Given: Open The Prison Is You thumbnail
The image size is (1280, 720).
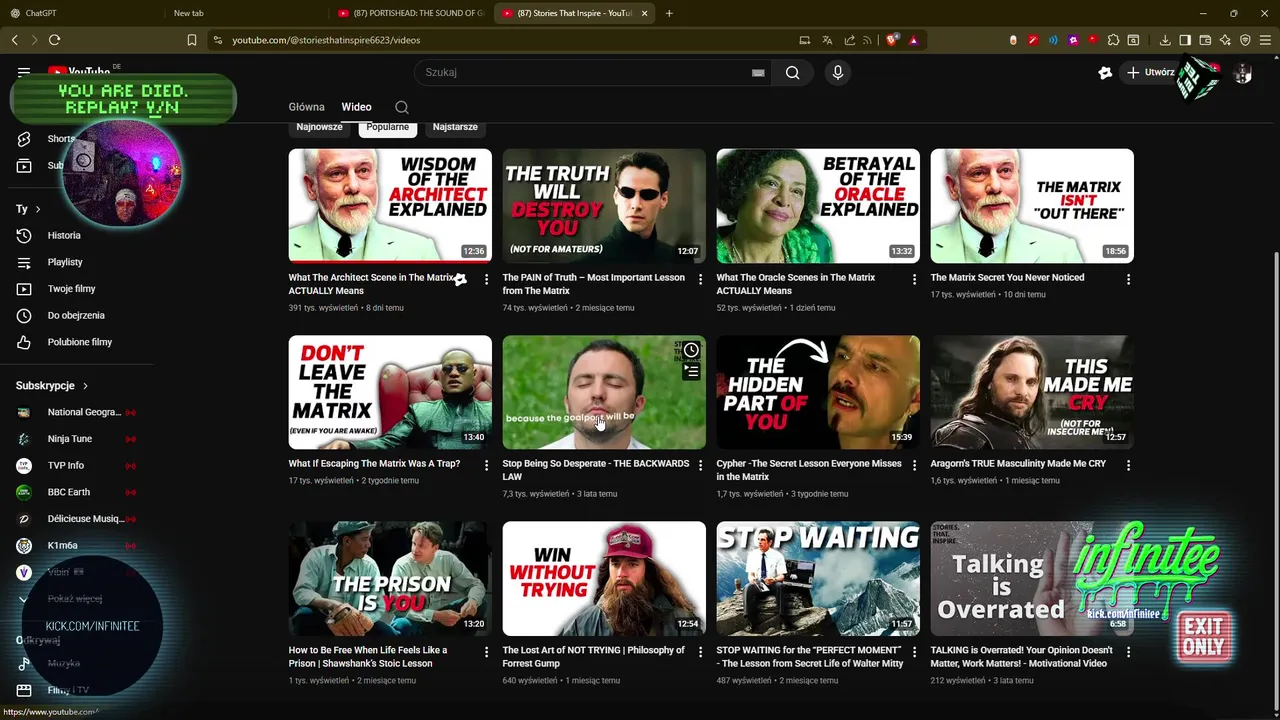Looking at the screenshot, I should click(x=390, y=578).
